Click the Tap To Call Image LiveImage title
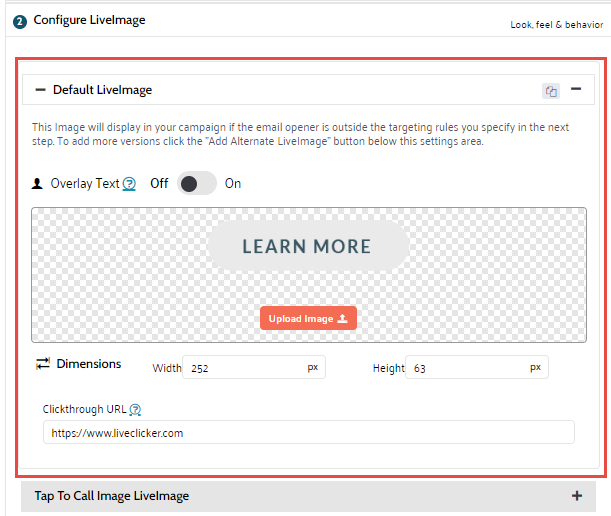 point(112,496)
